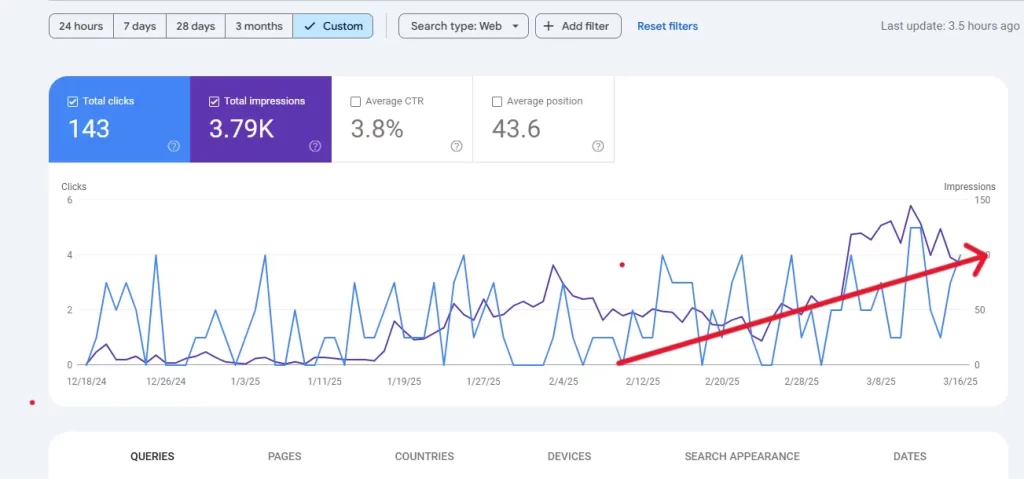Screen dimensions: 1024x479
Task: Click help icon on Average CTR card
Action: 457,146
